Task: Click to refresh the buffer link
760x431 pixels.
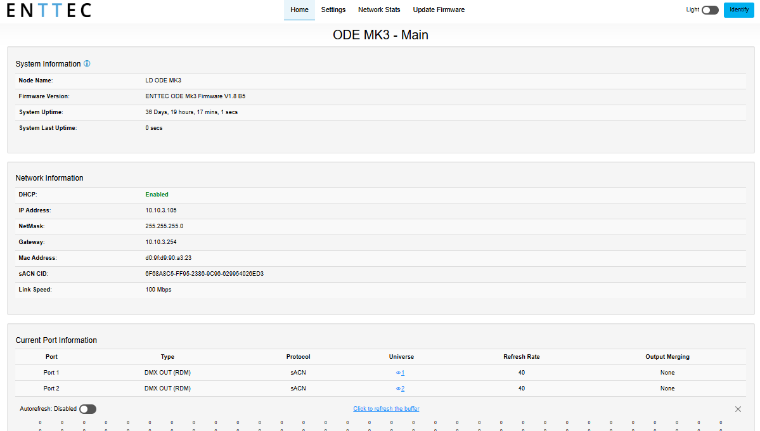Action: tap(386, 409)
